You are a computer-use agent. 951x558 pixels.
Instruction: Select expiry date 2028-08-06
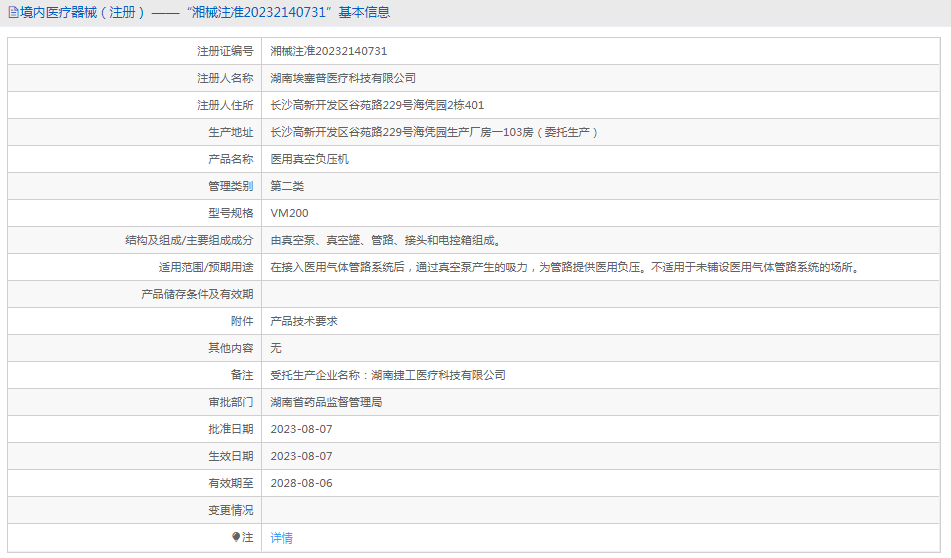pos(301,483)
